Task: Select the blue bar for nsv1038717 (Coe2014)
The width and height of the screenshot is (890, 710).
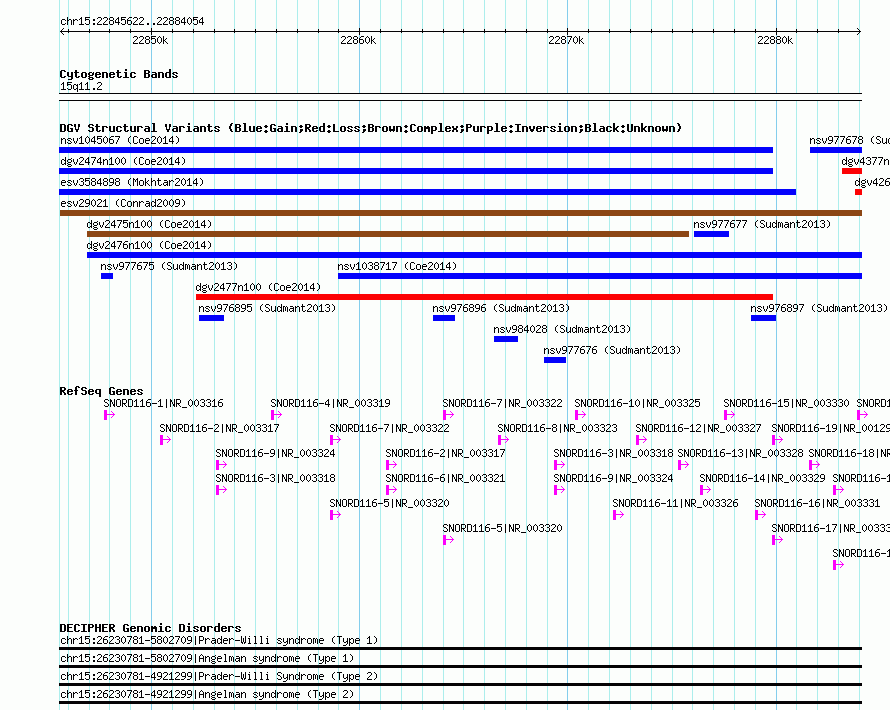Action: pos(600,276)
